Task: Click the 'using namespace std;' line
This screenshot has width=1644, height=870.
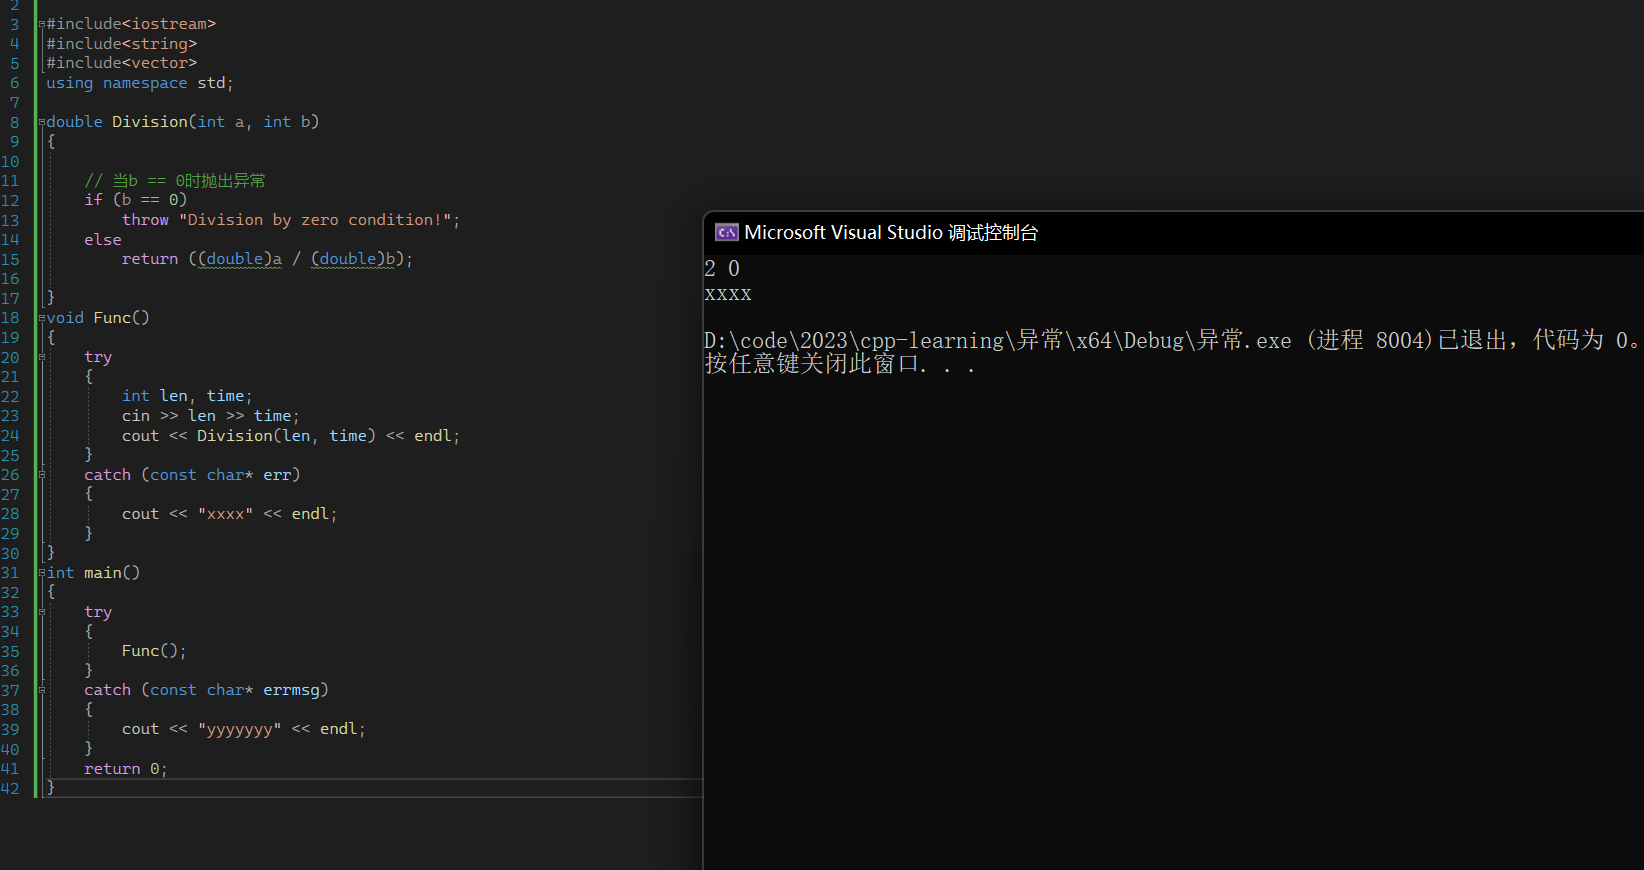Action: coord(140,82)
